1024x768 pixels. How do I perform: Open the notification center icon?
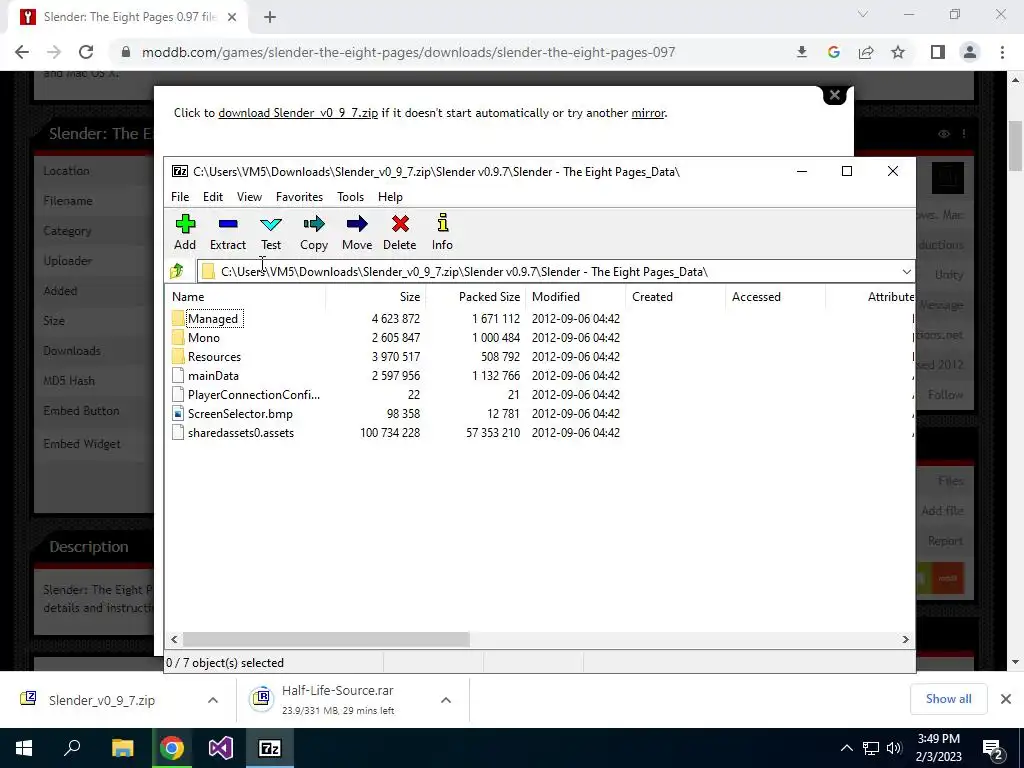pos(992,748)
